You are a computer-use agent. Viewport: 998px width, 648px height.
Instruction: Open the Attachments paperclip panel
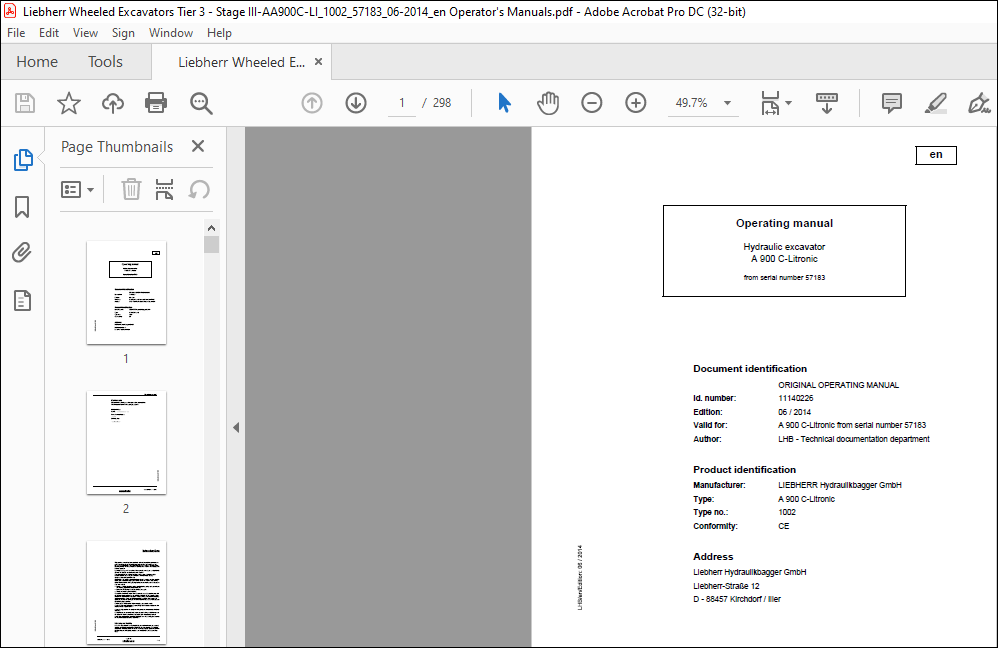pyautogui.click(x=22, y=253)
